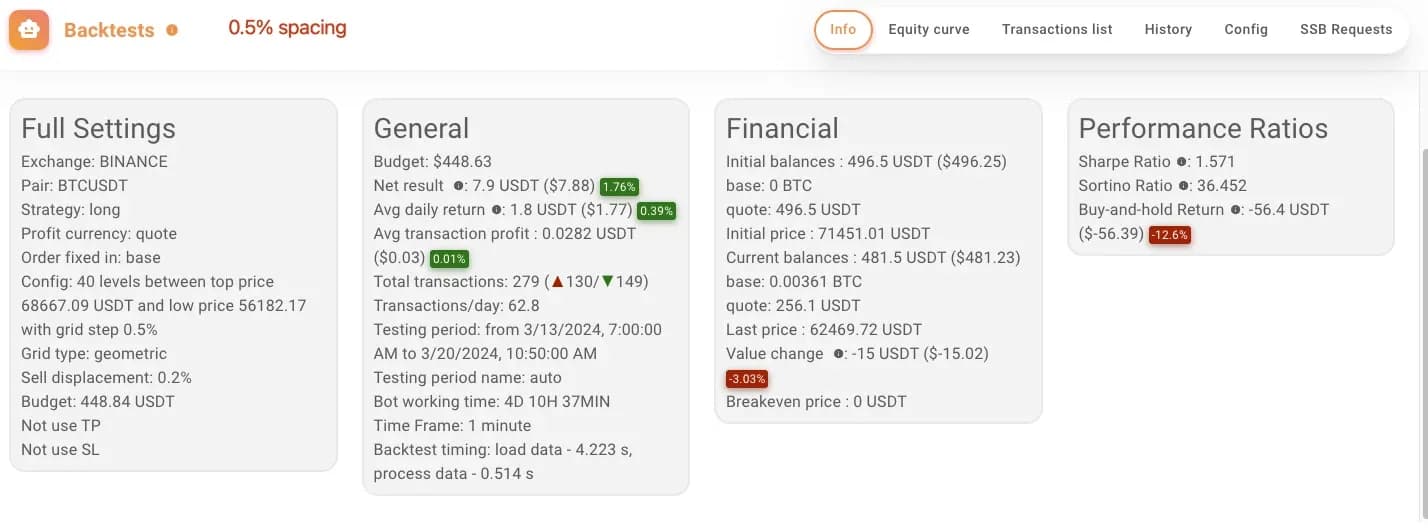Click the robot logo icon
The image size is (1428, 530).
pos(29,30)
